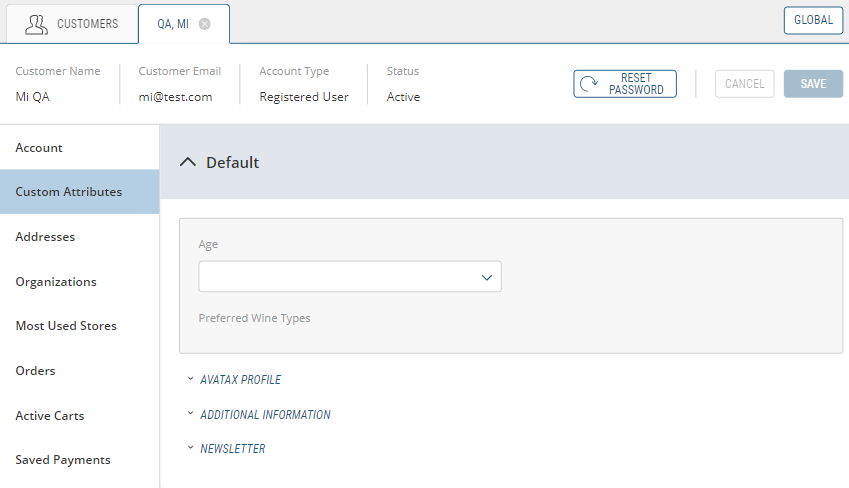Collapse the Default section chevron
The height and width of the screenshot is (488, 849).
187,162
